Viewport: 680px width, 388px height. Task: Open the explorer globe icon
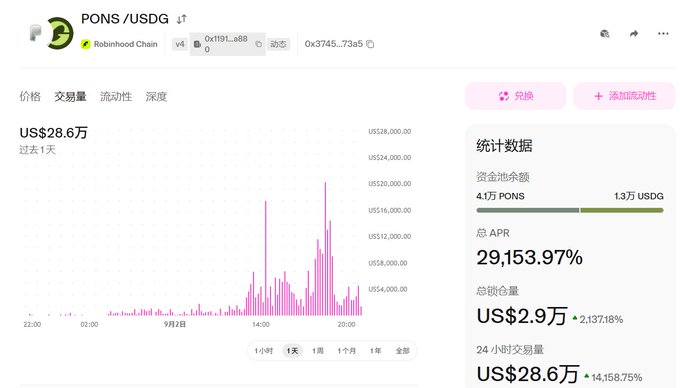[x=605, y=34]
